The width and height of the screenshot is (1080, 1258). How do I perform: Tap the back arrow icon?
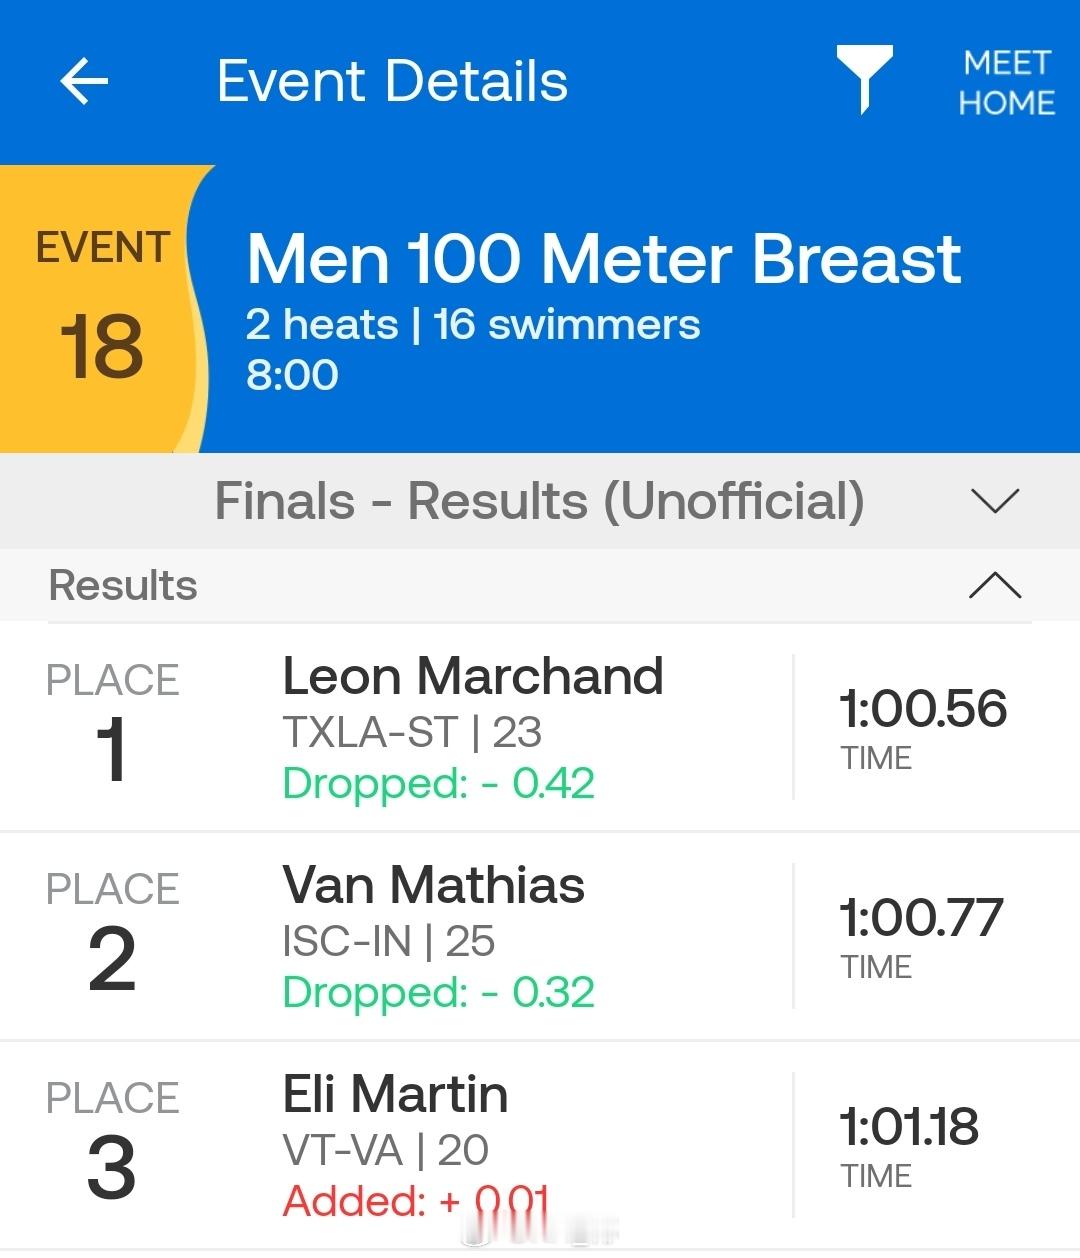[84, 81]
